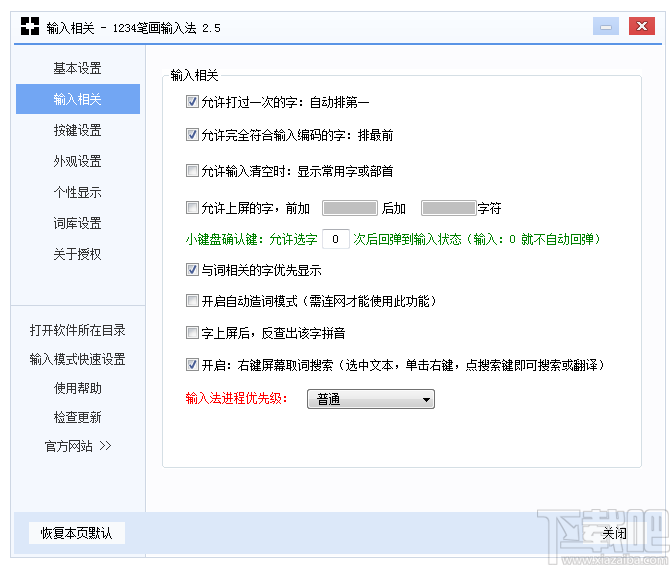Minimize the settings window
672x565 pixels.
click(606, 27)
